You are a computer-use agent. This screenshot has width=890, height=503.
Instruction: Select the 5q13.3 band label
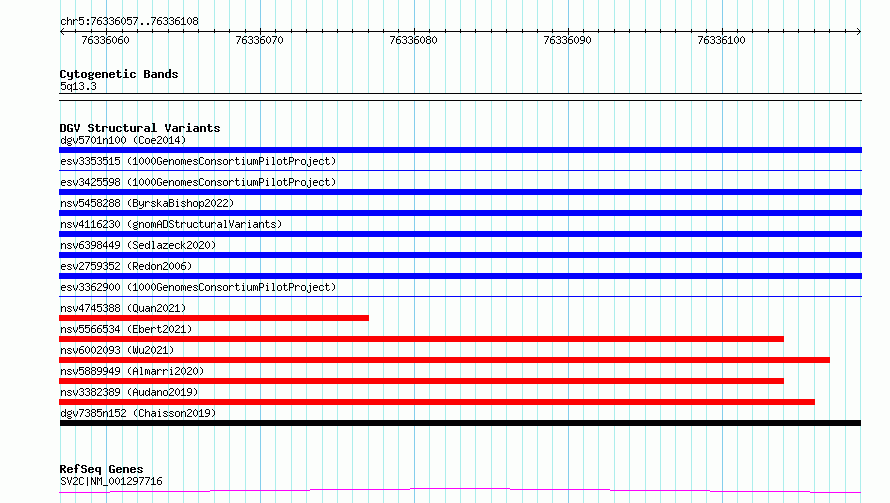tap(78, 86)
